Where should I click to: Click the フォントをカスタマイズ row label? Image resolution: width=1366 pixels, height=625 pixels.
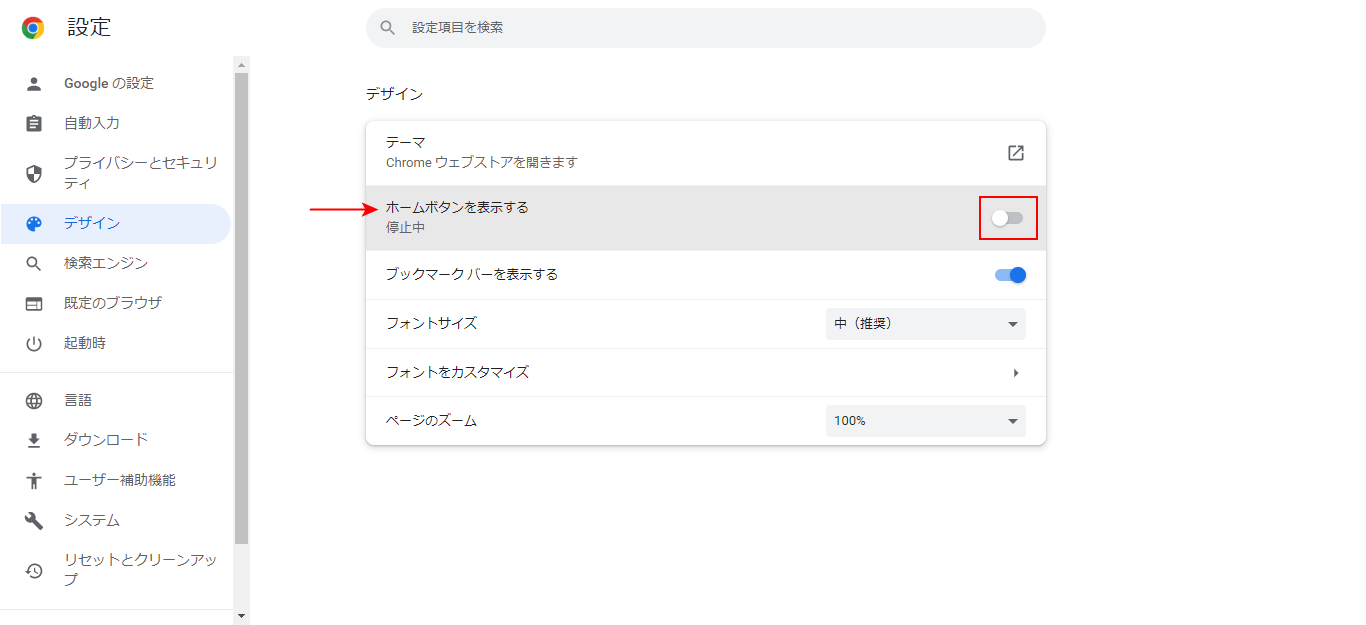pos(457,373)
